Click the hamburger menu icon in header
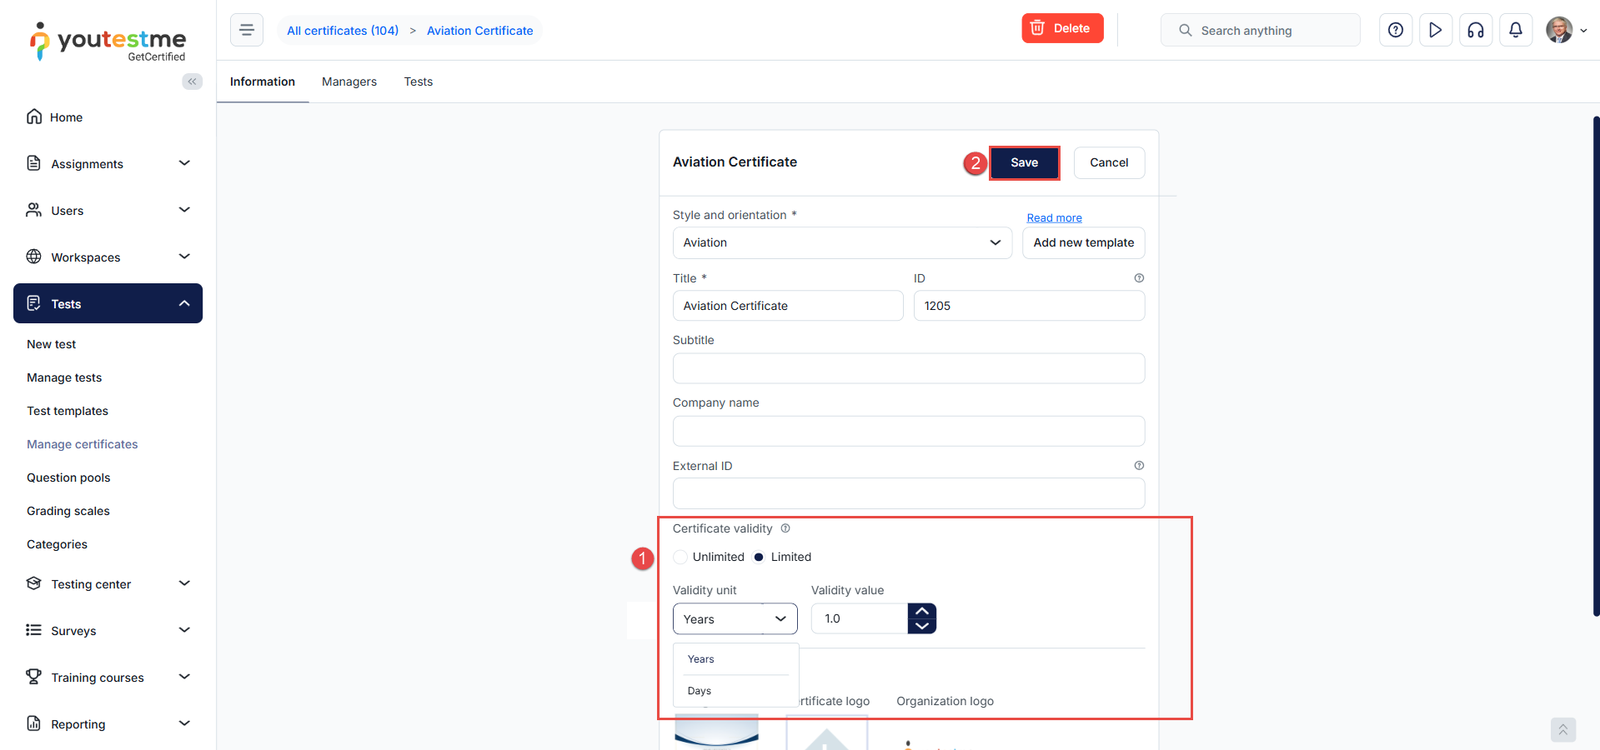 tap(247, 30)
